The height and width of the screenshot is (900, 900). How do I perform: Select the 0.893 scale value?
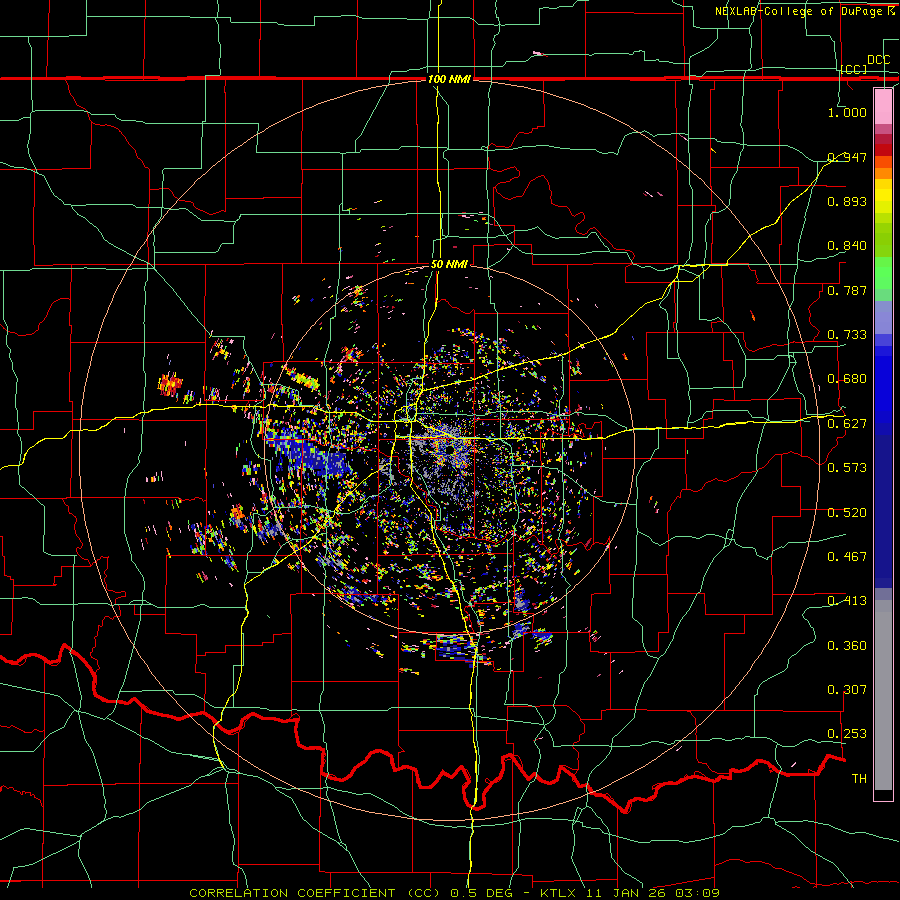847,201
